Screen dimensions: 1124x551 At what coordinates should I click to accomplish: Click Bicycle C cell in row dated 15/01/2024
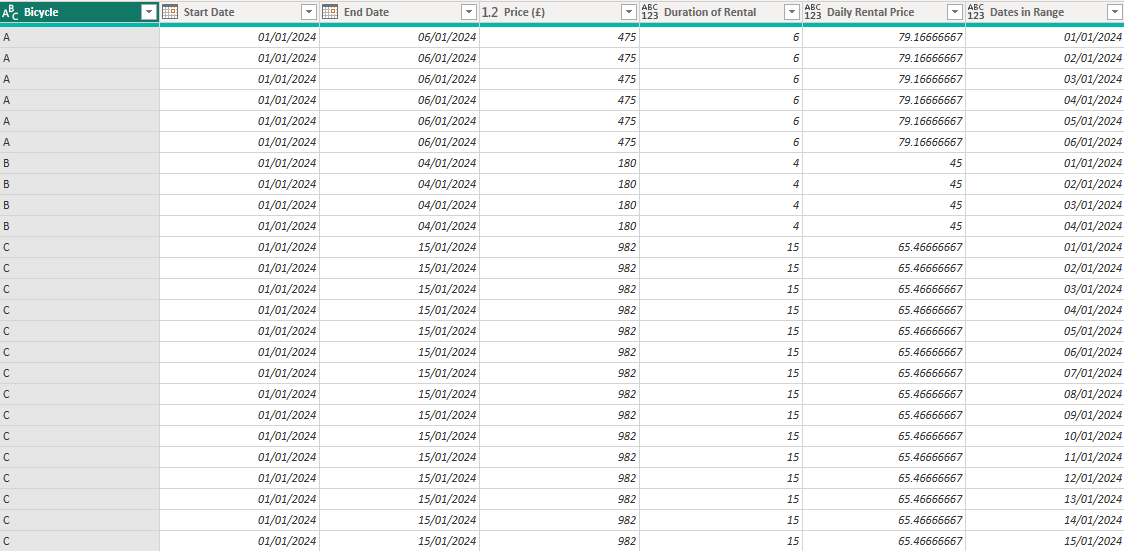tap(80, 540)
